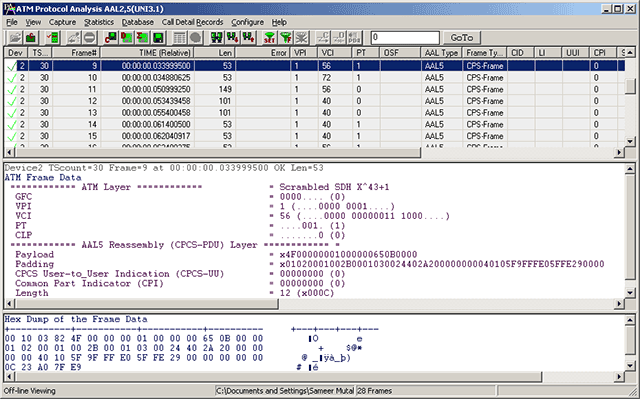Screen dimensions: 640x399
Task: Click the decode pane left scroll arrow
Action: point(9,304)
